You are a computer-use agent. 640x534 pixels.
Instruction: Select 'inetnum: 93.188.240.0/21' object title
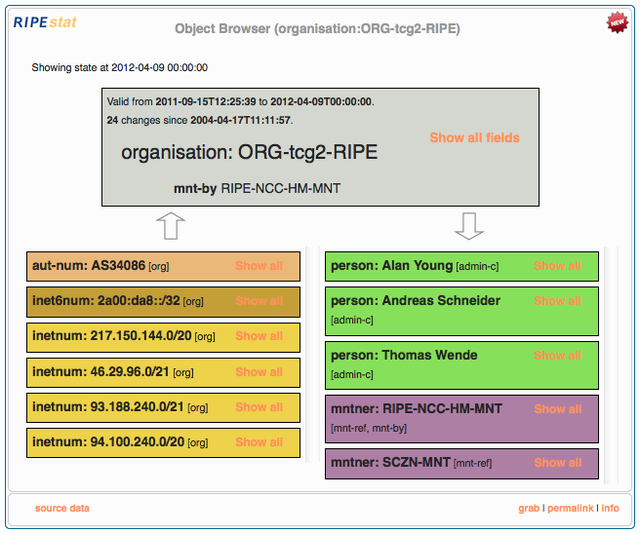pos(108,407)
